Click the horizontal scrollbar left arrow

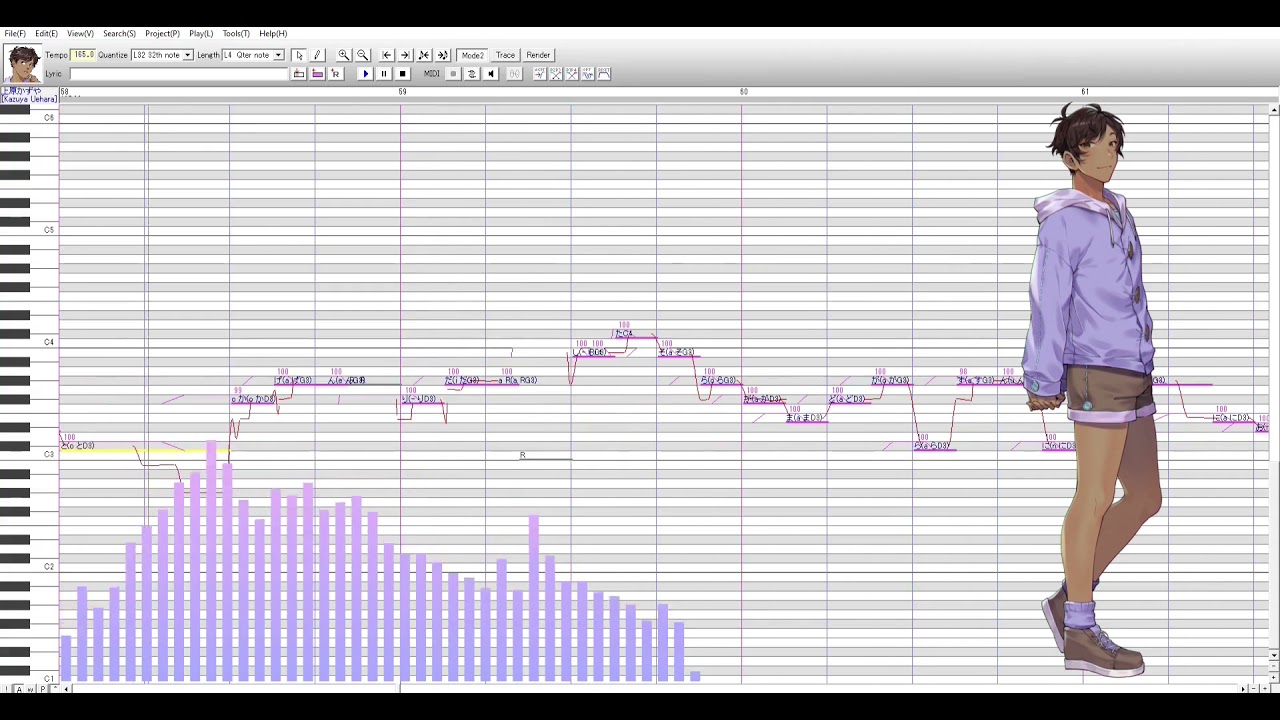pyautogui.click(x=67, y=689)
